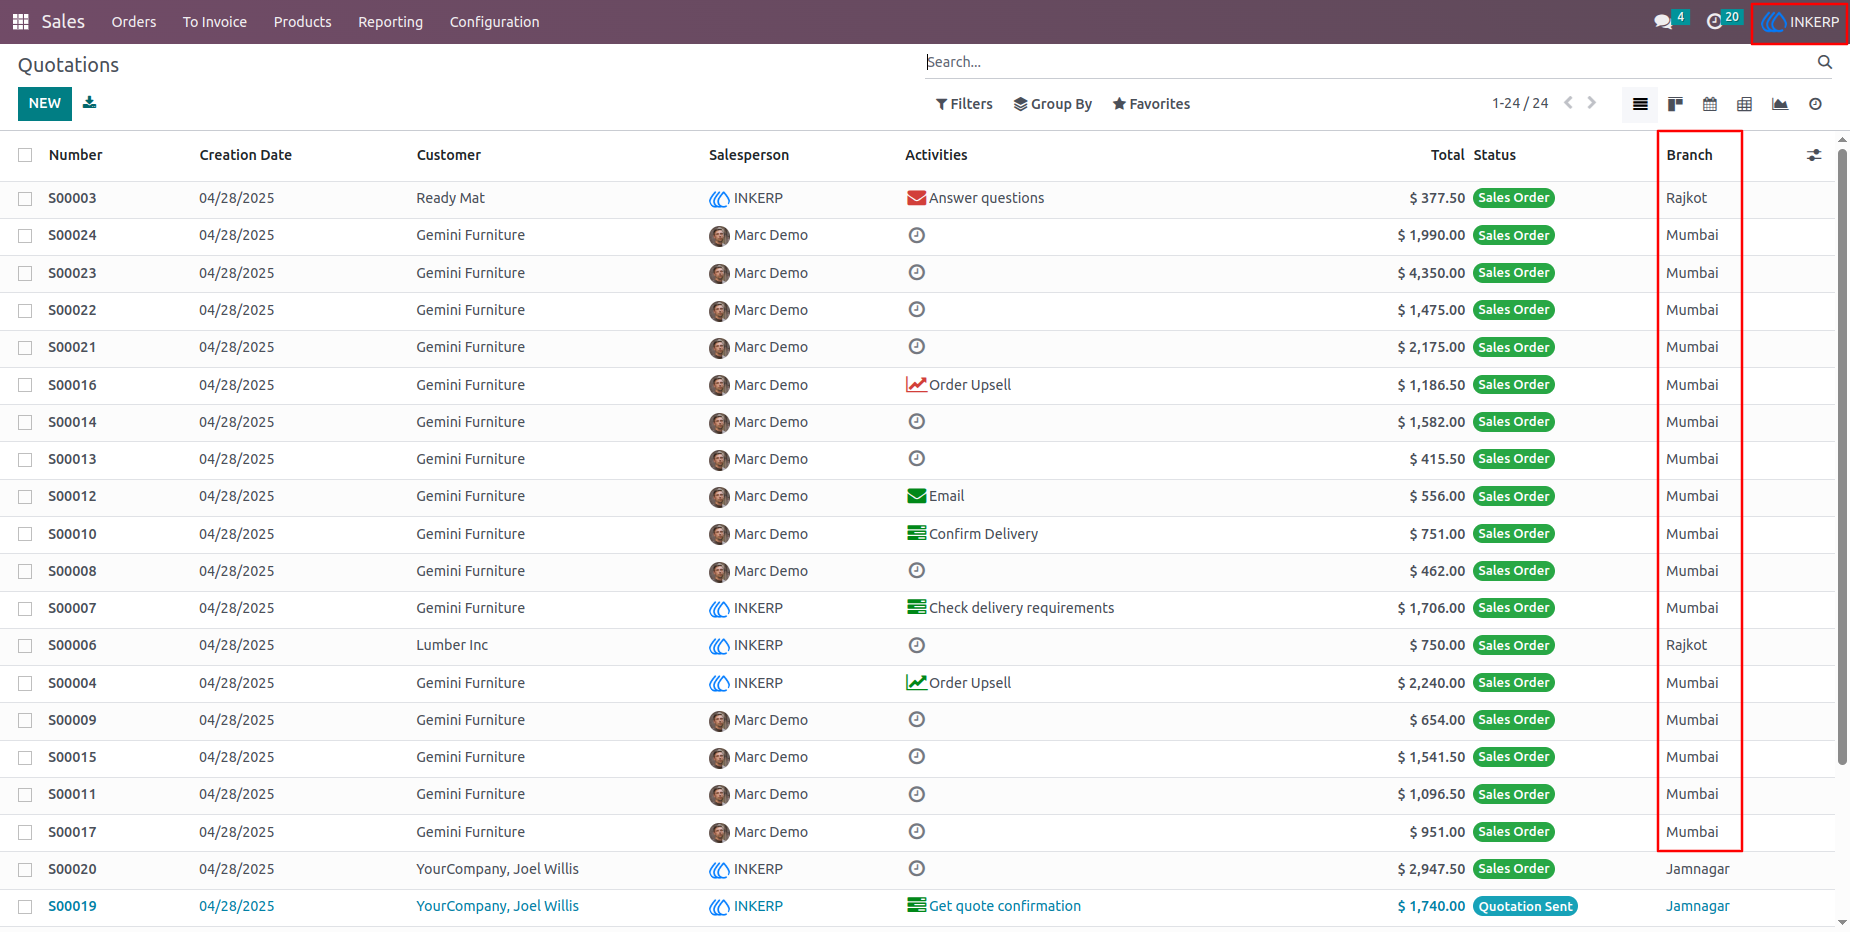Image resolution: width=1850 pixels, height=932 pixels.
Task: Expand the Filters dropdown
Action: (x=964, y=104)
